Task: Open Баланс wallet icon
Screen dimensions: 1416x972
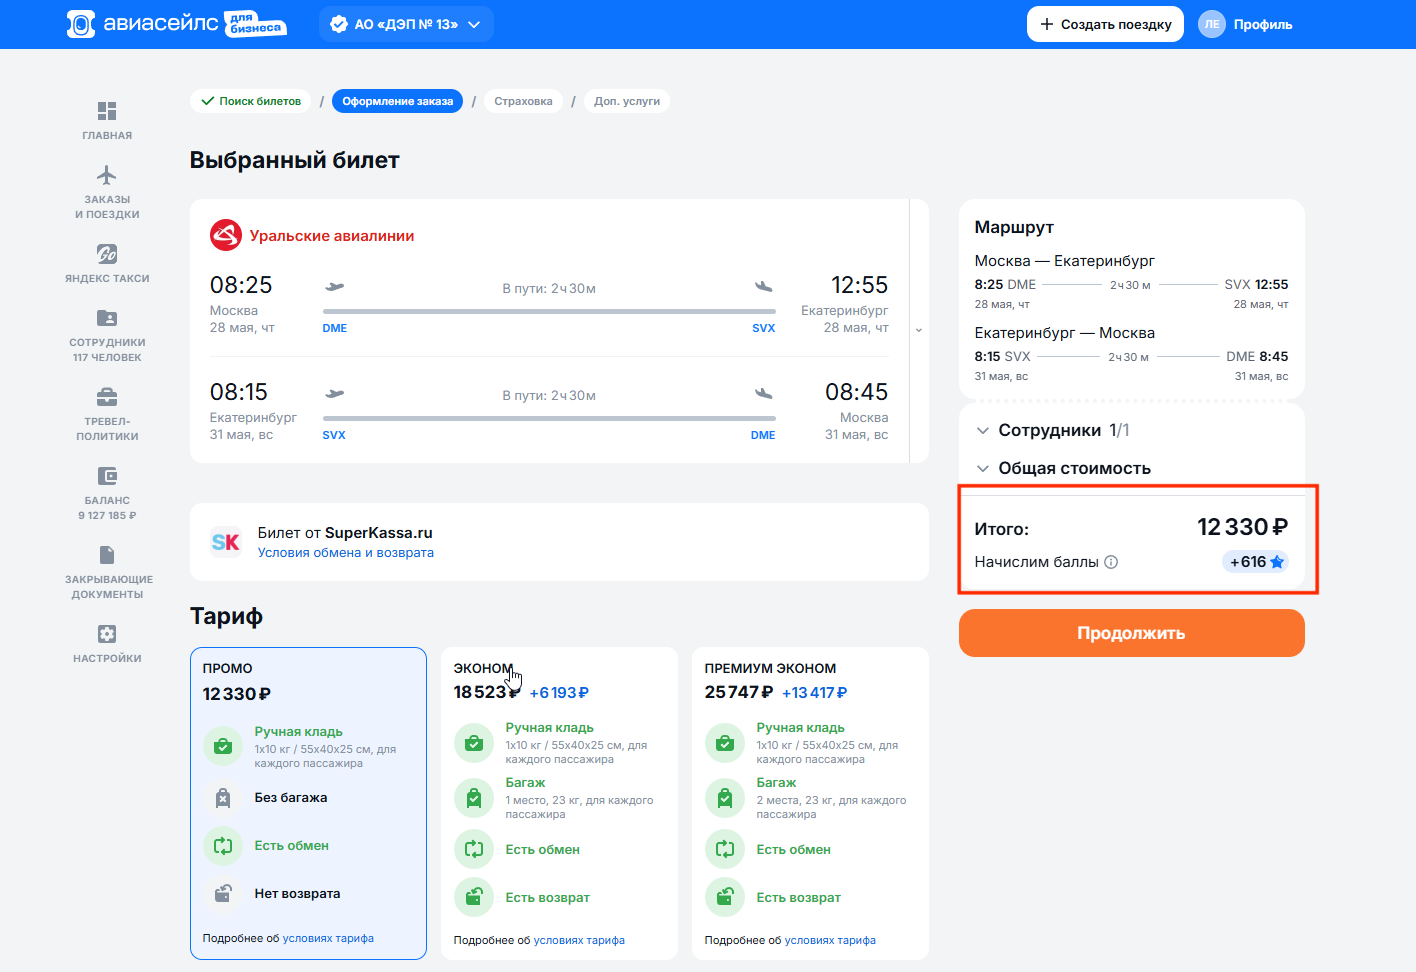Action: pos(107,476)
